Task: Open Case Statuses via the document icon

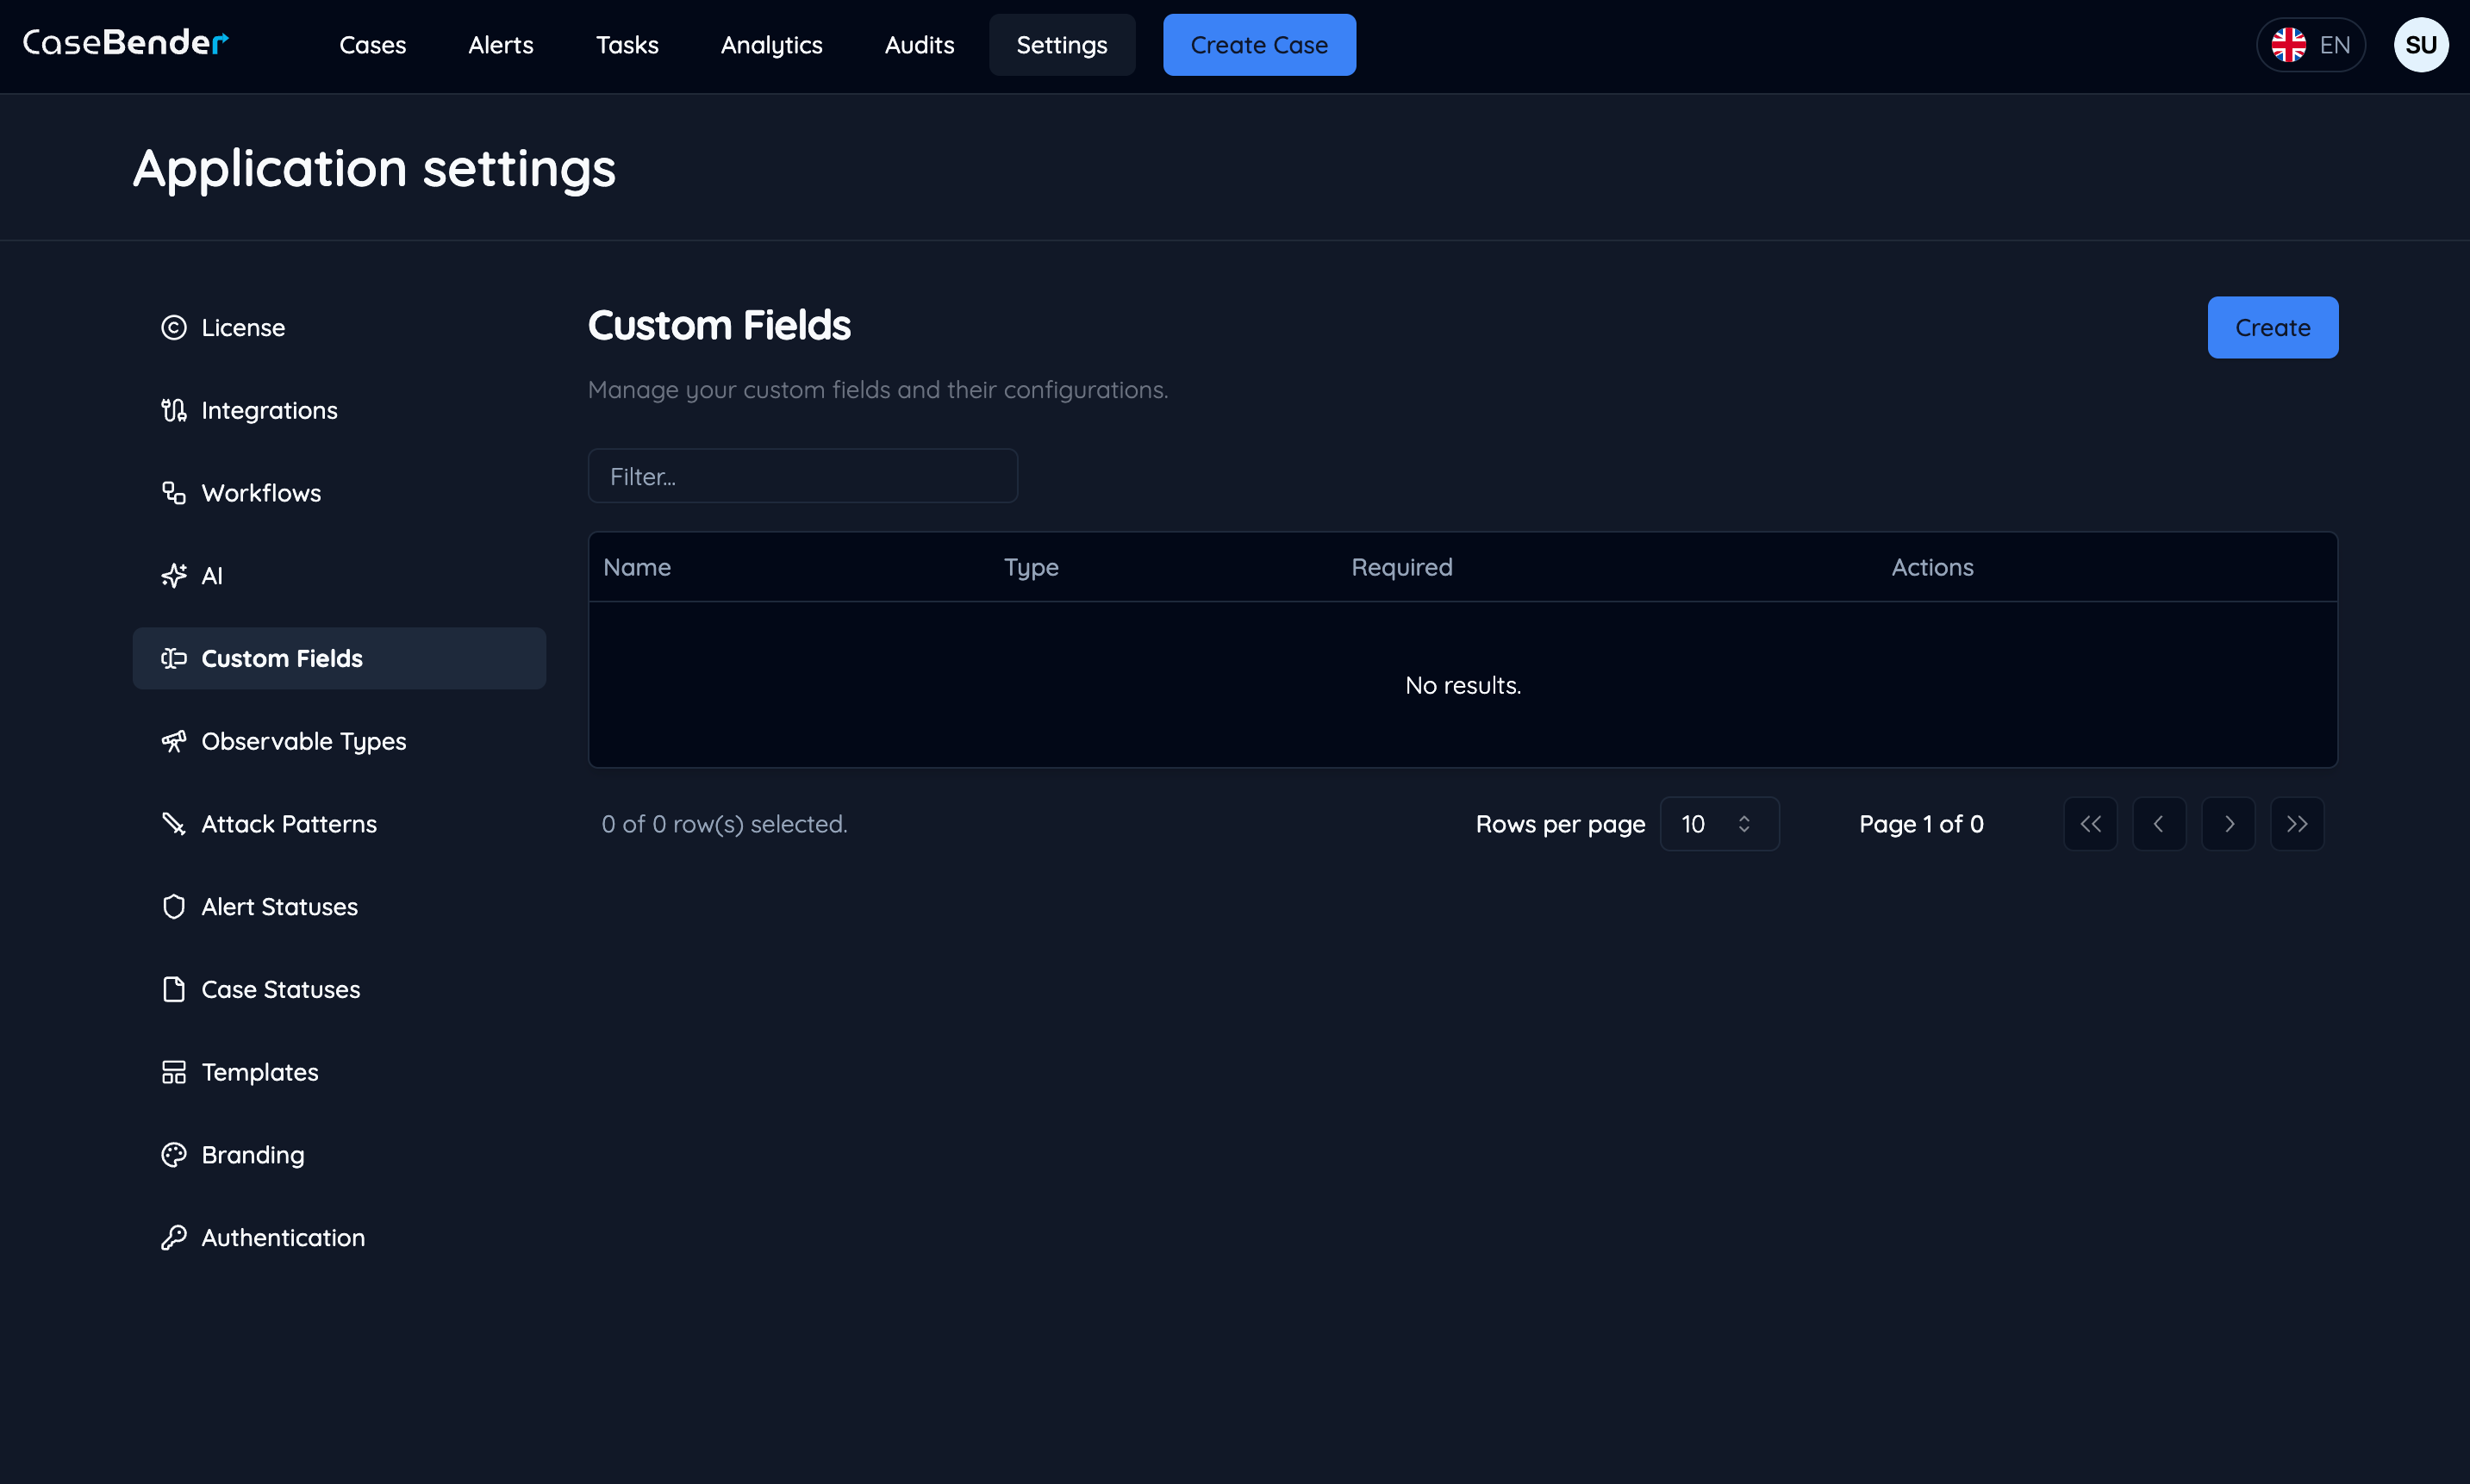Action: 174,989
